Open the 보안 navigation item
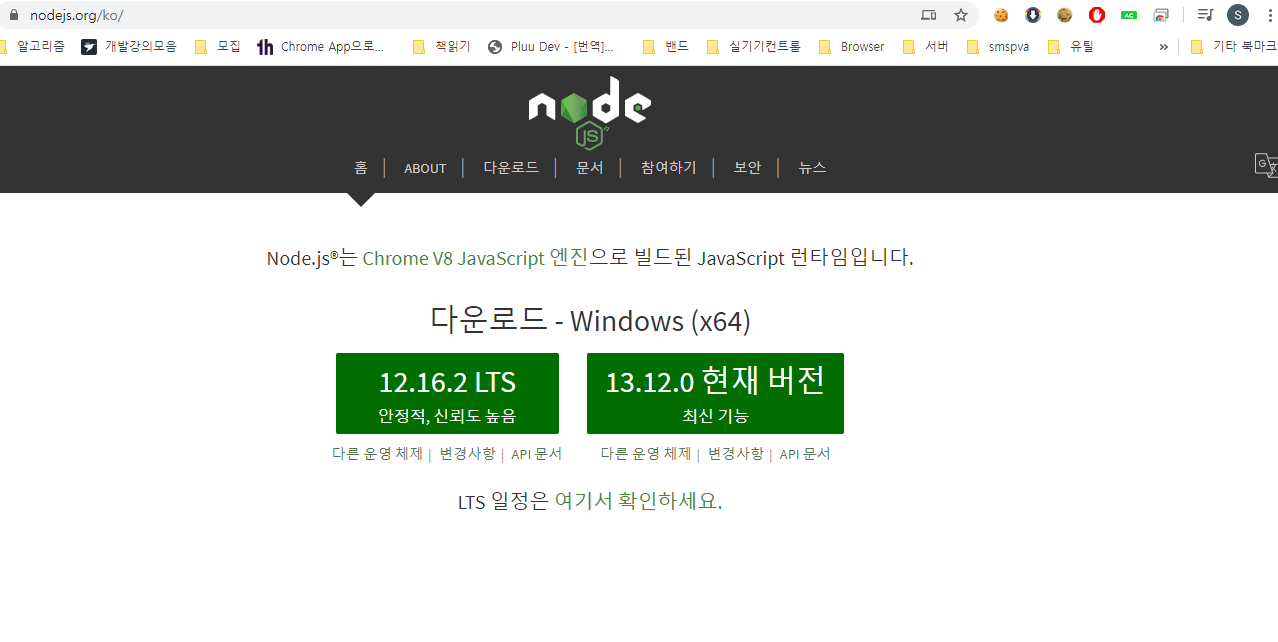This screenshot has height=642, width=1278. (x=748, y=167)
